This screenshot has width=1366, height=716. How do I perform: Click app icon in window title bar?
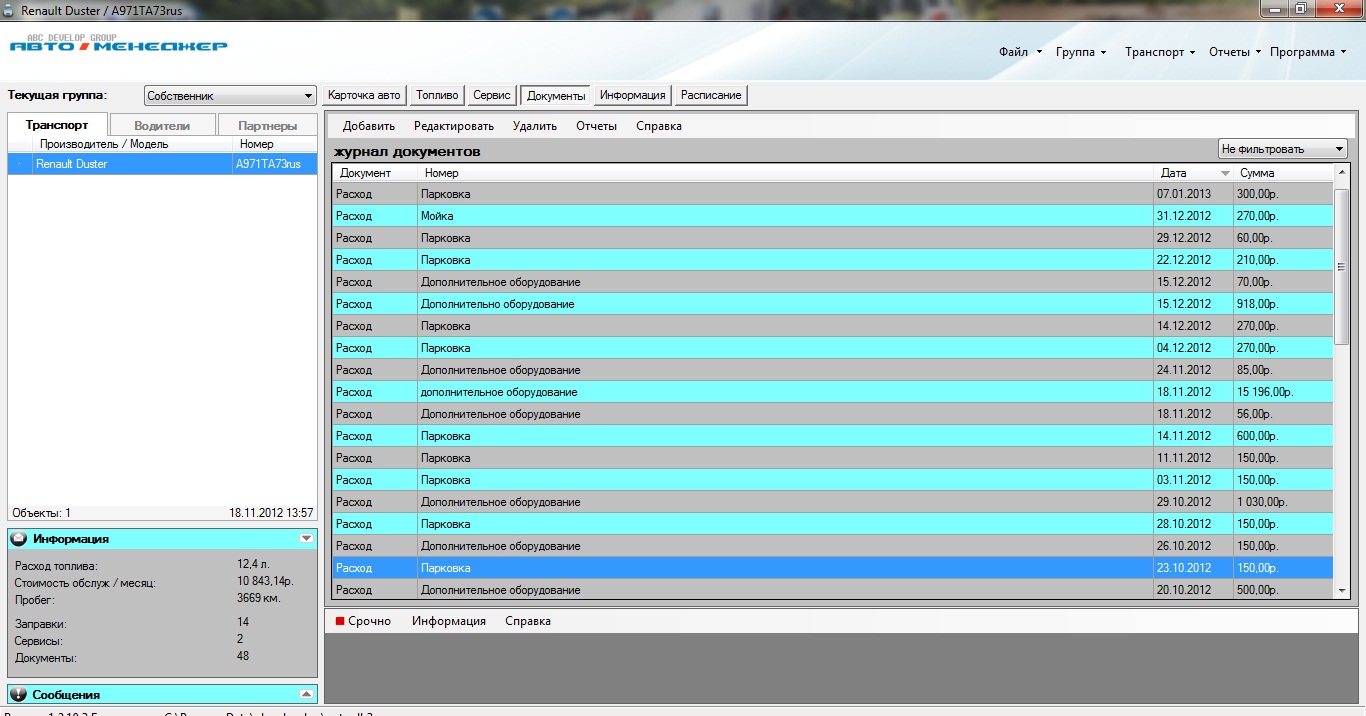[9, 9]
